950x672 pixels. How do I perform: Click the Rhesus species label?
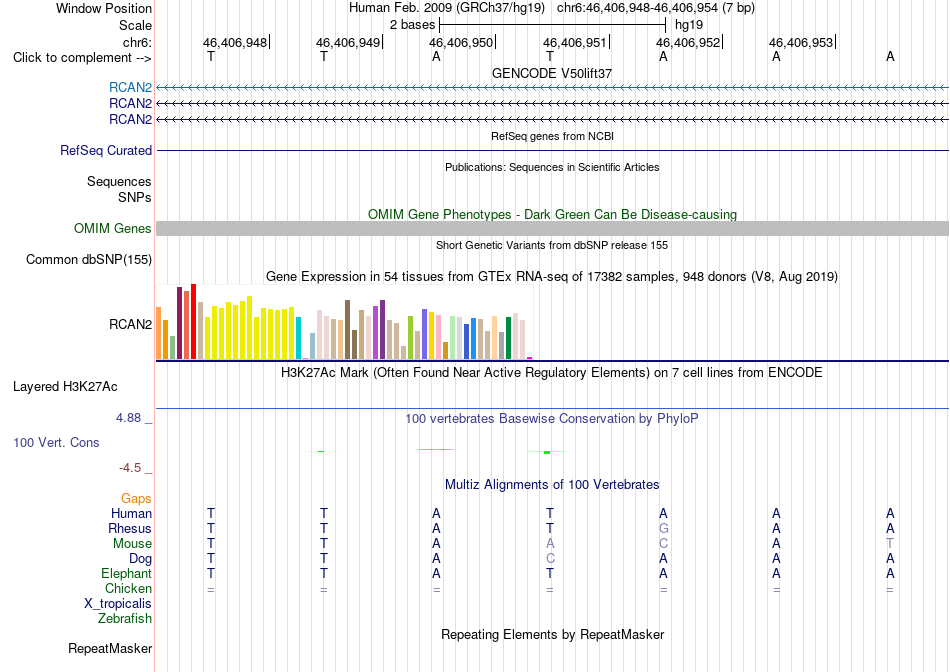click(x=130, y=528)
